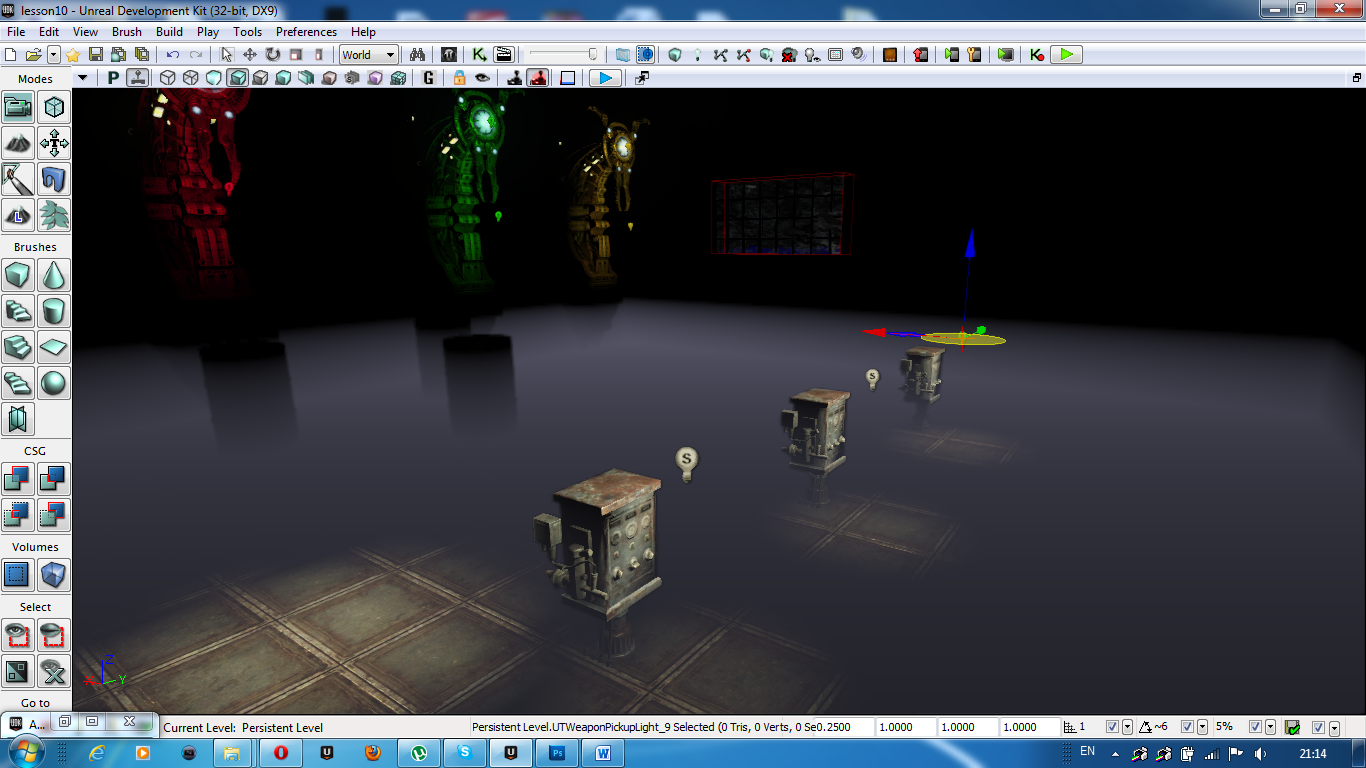This screenshot has height=768, width=1366.
Task: Open drag grid size dropdown
Action: click(x=1128, y=727)
